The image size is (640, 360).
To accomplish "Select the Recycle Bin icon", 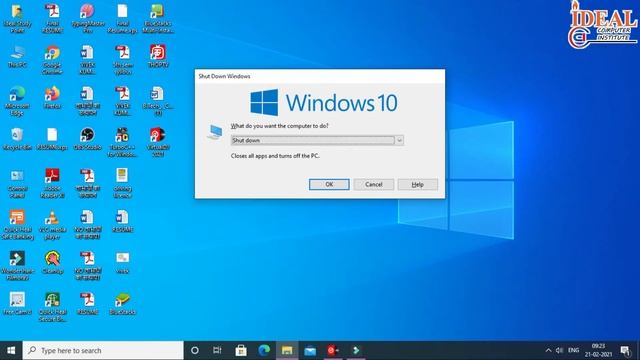I will 17,139.
